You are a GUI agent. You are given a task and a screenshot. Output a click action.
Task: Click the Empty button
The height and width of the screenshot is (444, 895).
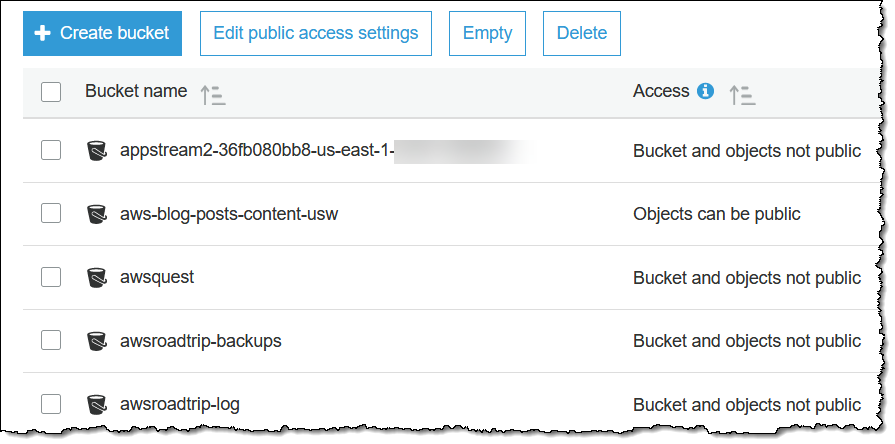pyautogui.click(x=487, y=33)
